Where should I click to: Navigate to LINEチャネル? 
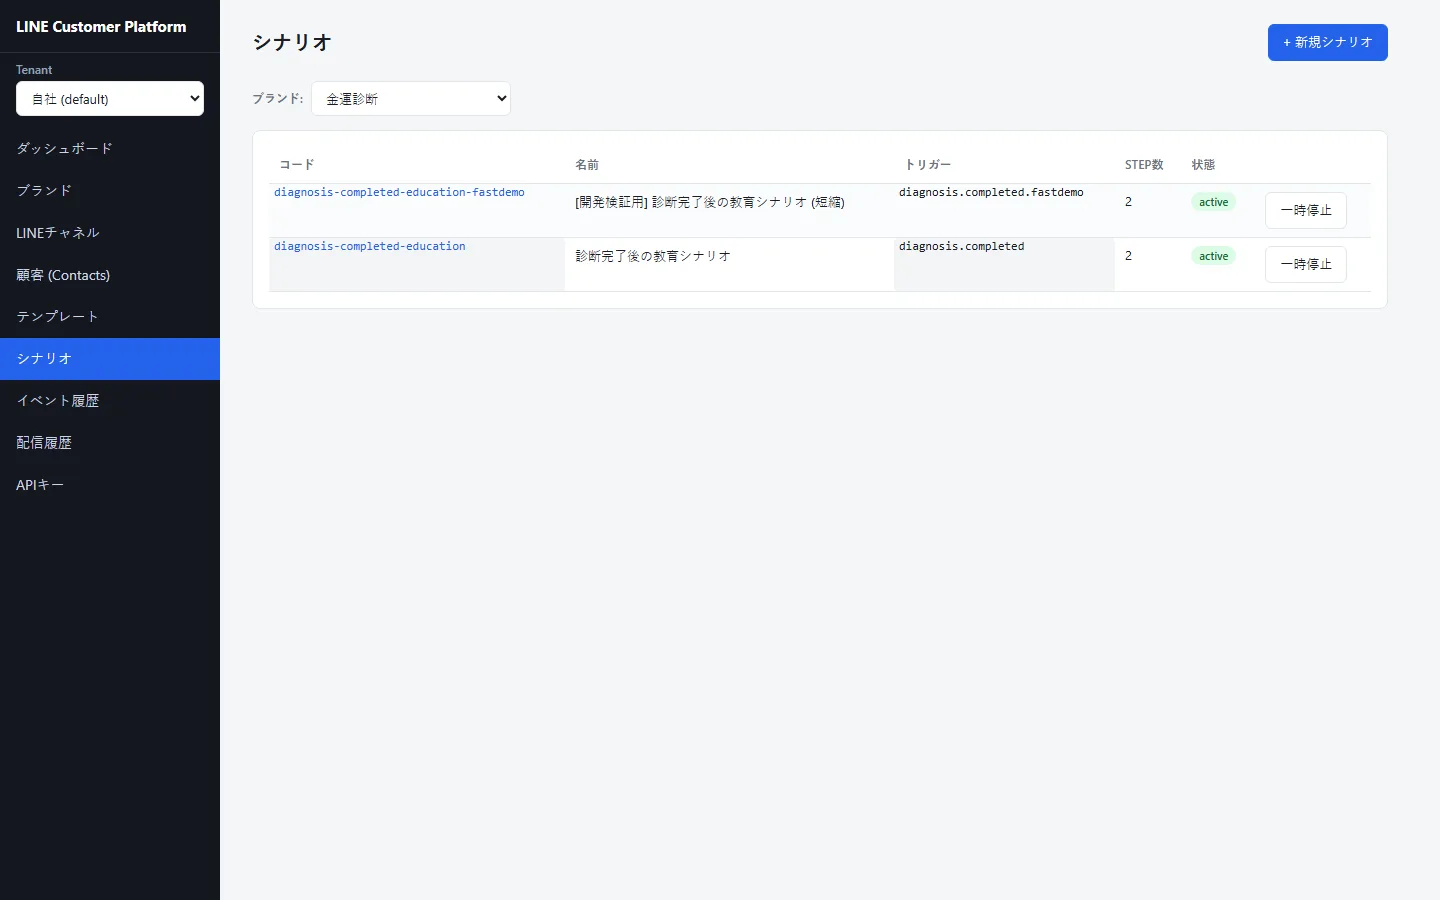110,232
